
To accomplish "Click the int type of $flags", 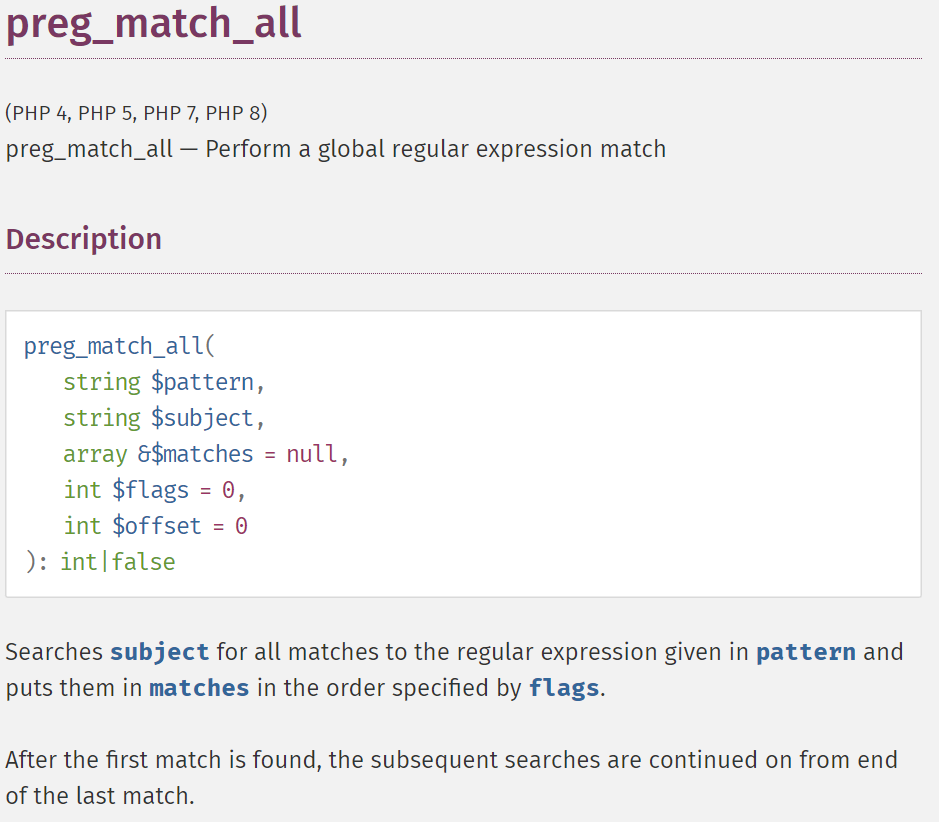I will coord(83,490).
